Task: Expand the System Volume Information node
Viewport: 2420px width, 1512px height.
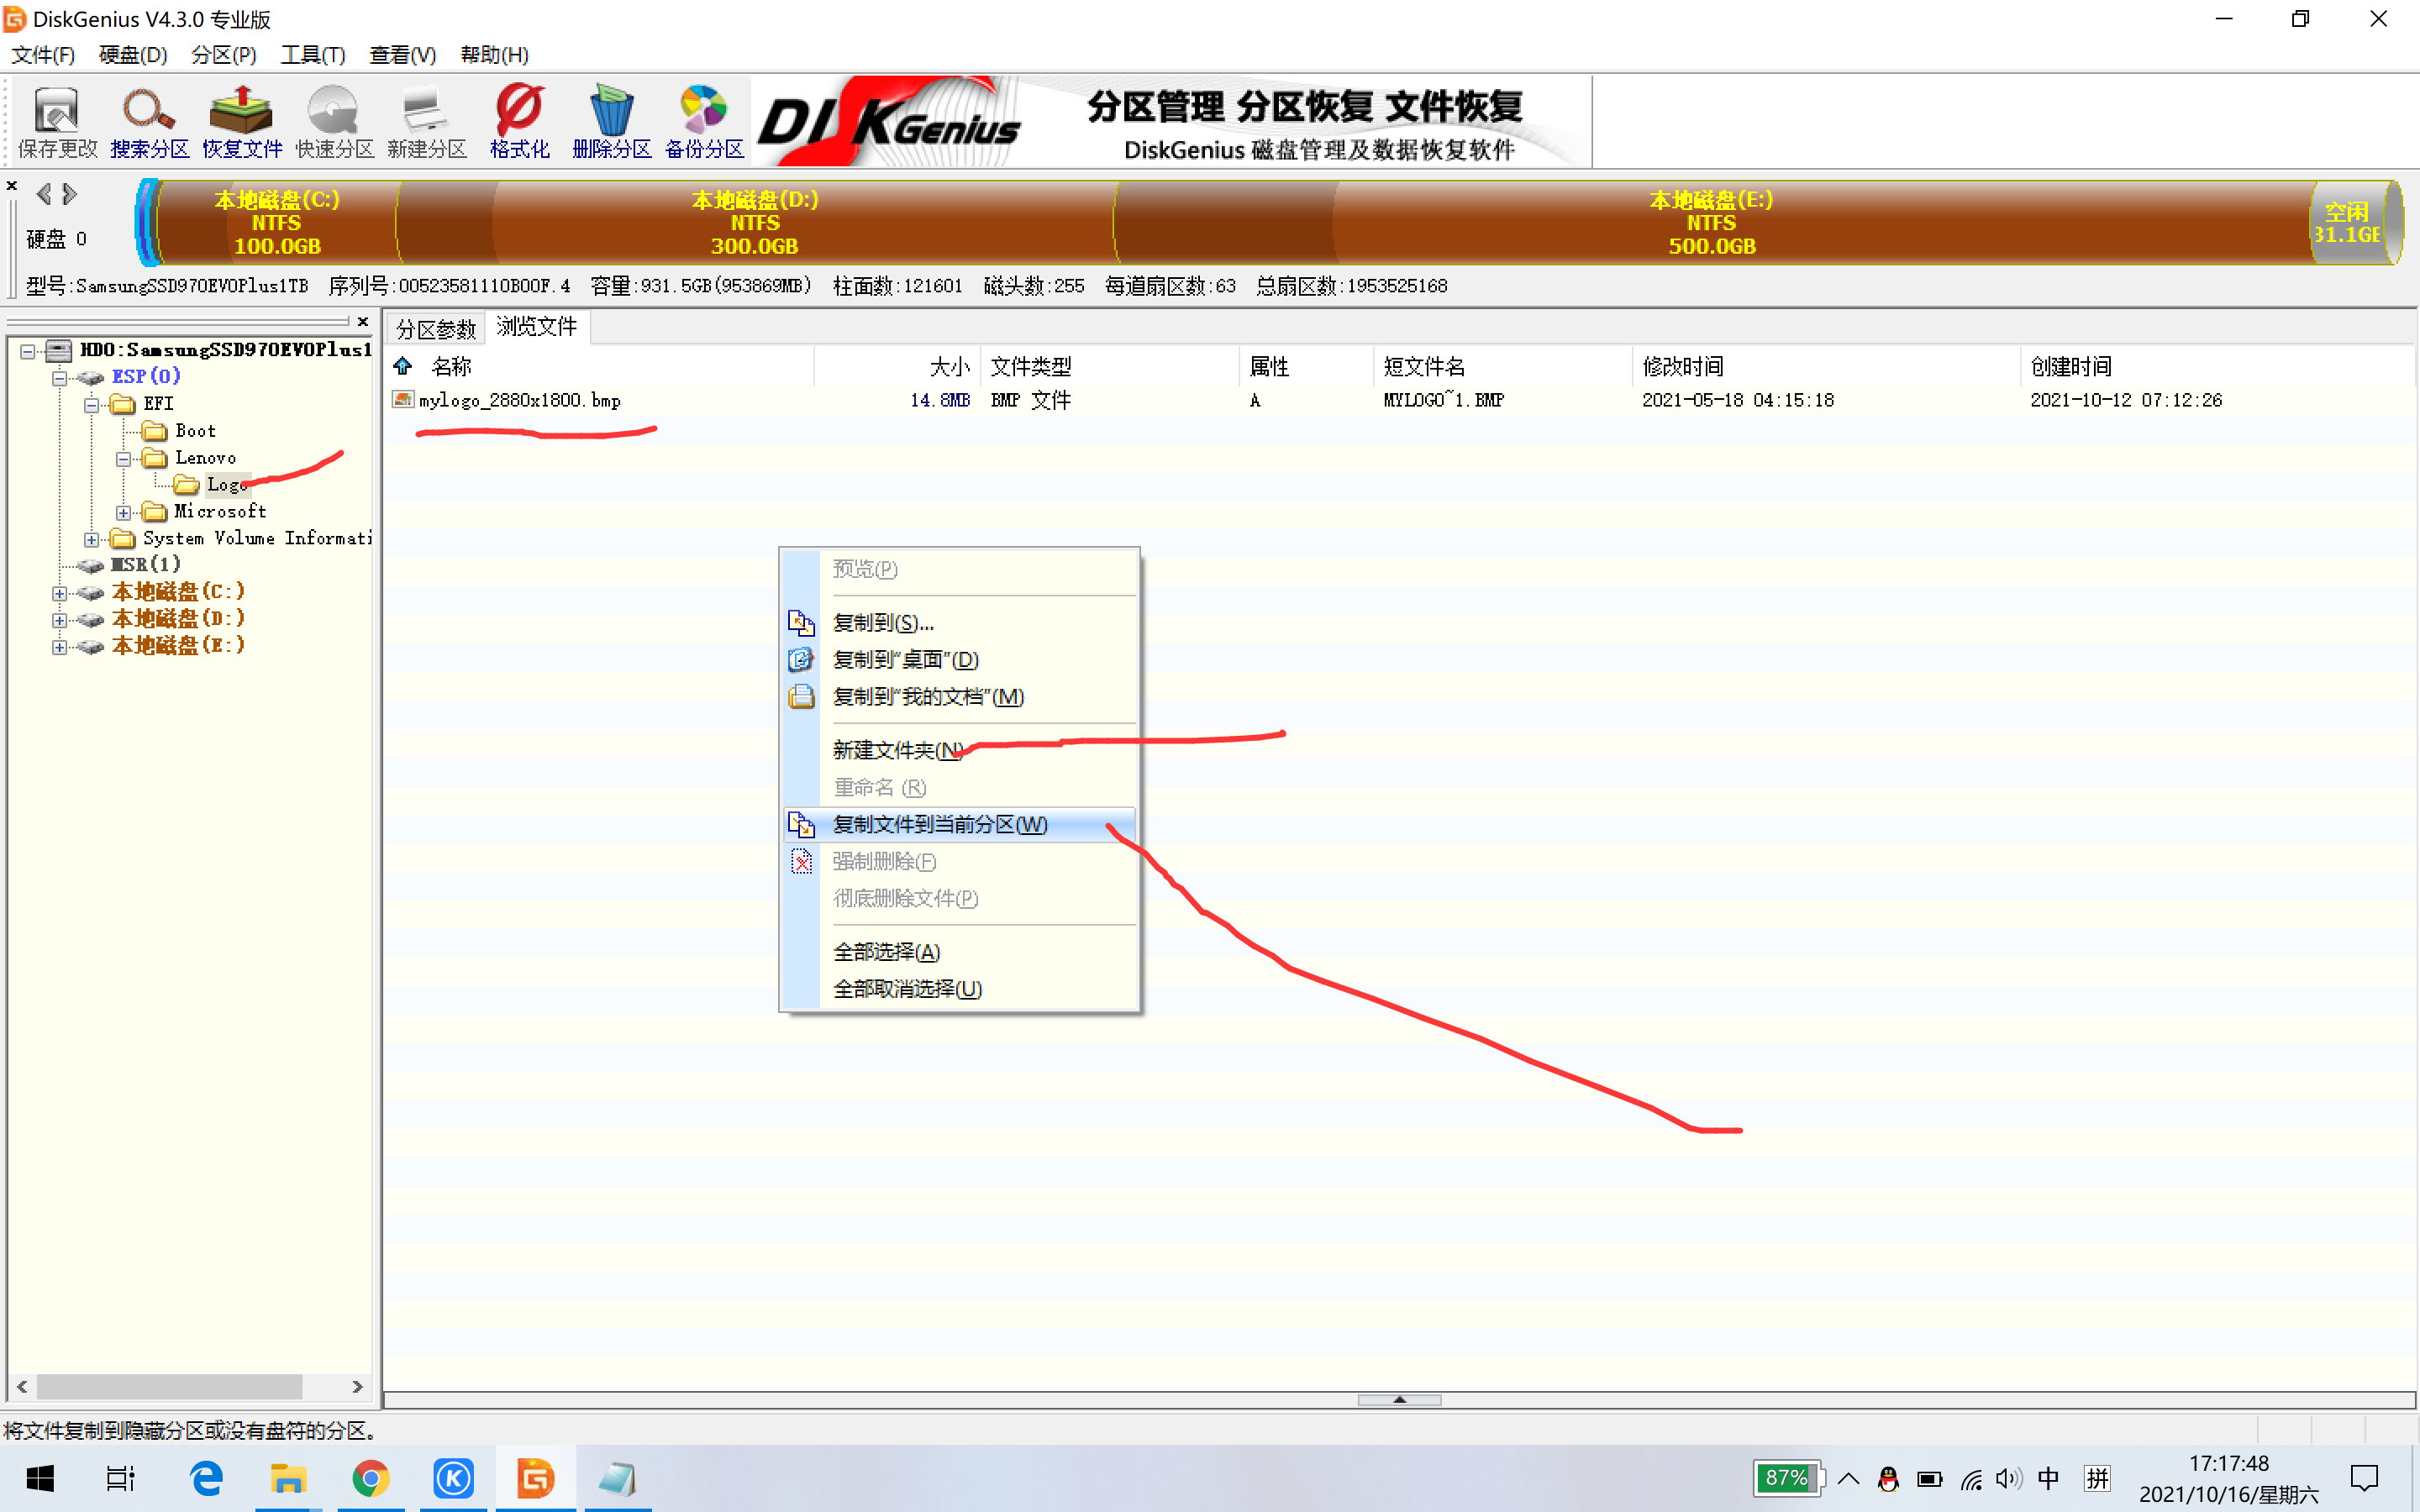Action: pyautogui.click(x=92, y=540)
